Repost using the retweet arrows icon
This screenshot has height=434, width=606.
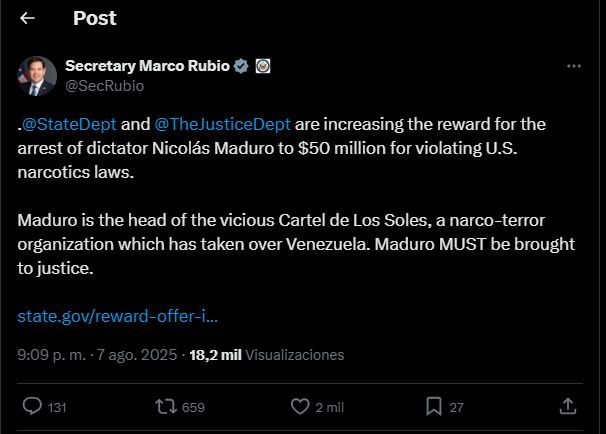click(x=166, y=407)
